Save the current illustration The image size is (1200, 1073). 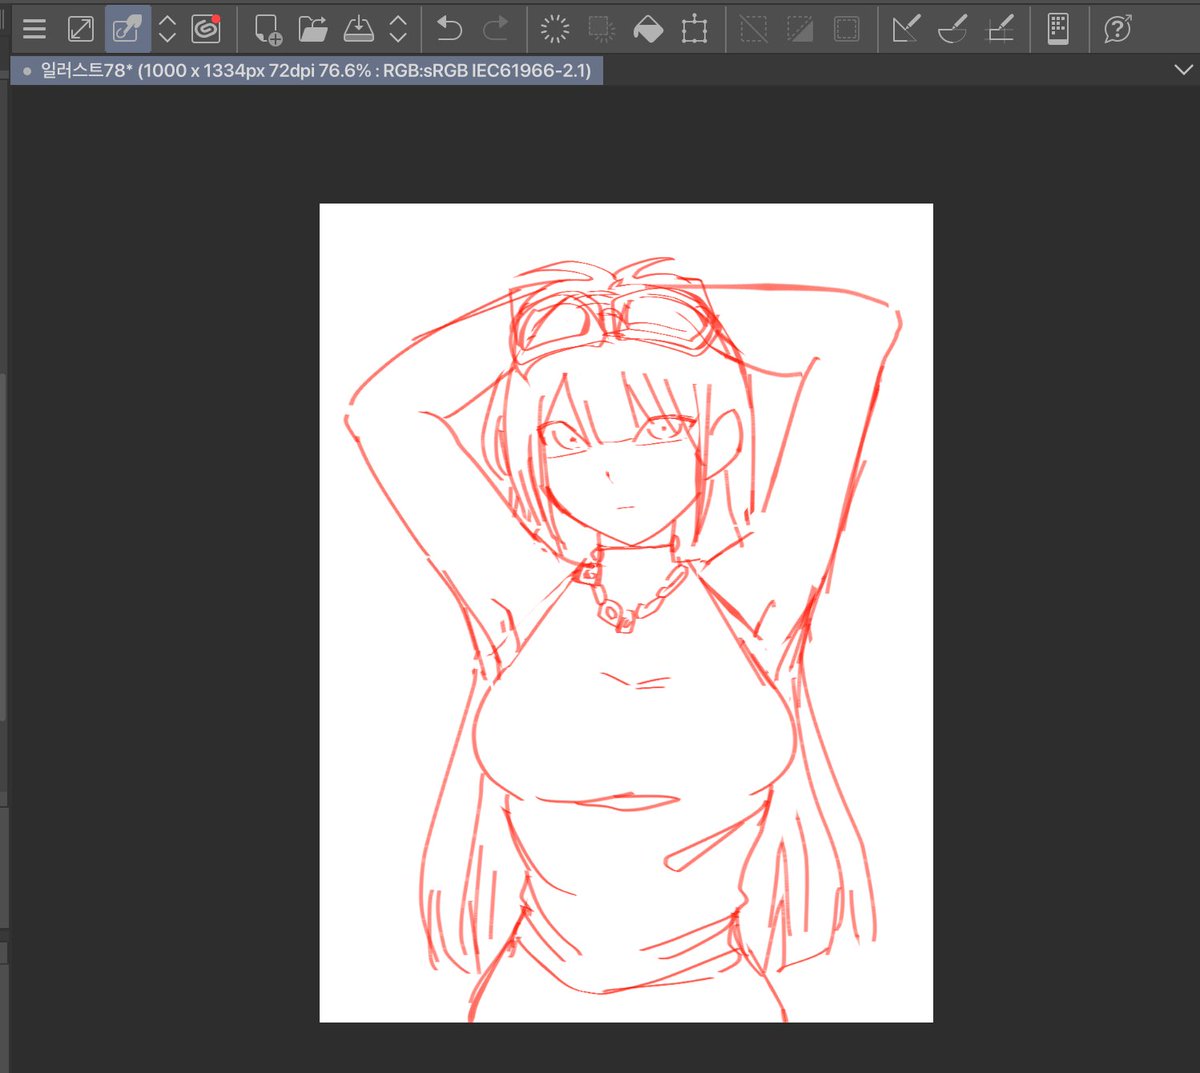(359, 29)
